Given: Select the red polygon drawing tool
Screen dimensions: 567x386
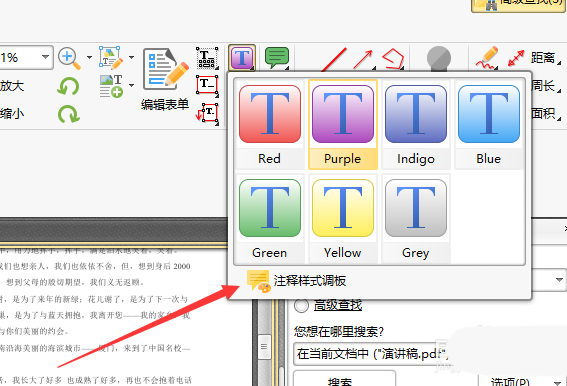Looking at the screenshot, I should (x=393, y=59).
